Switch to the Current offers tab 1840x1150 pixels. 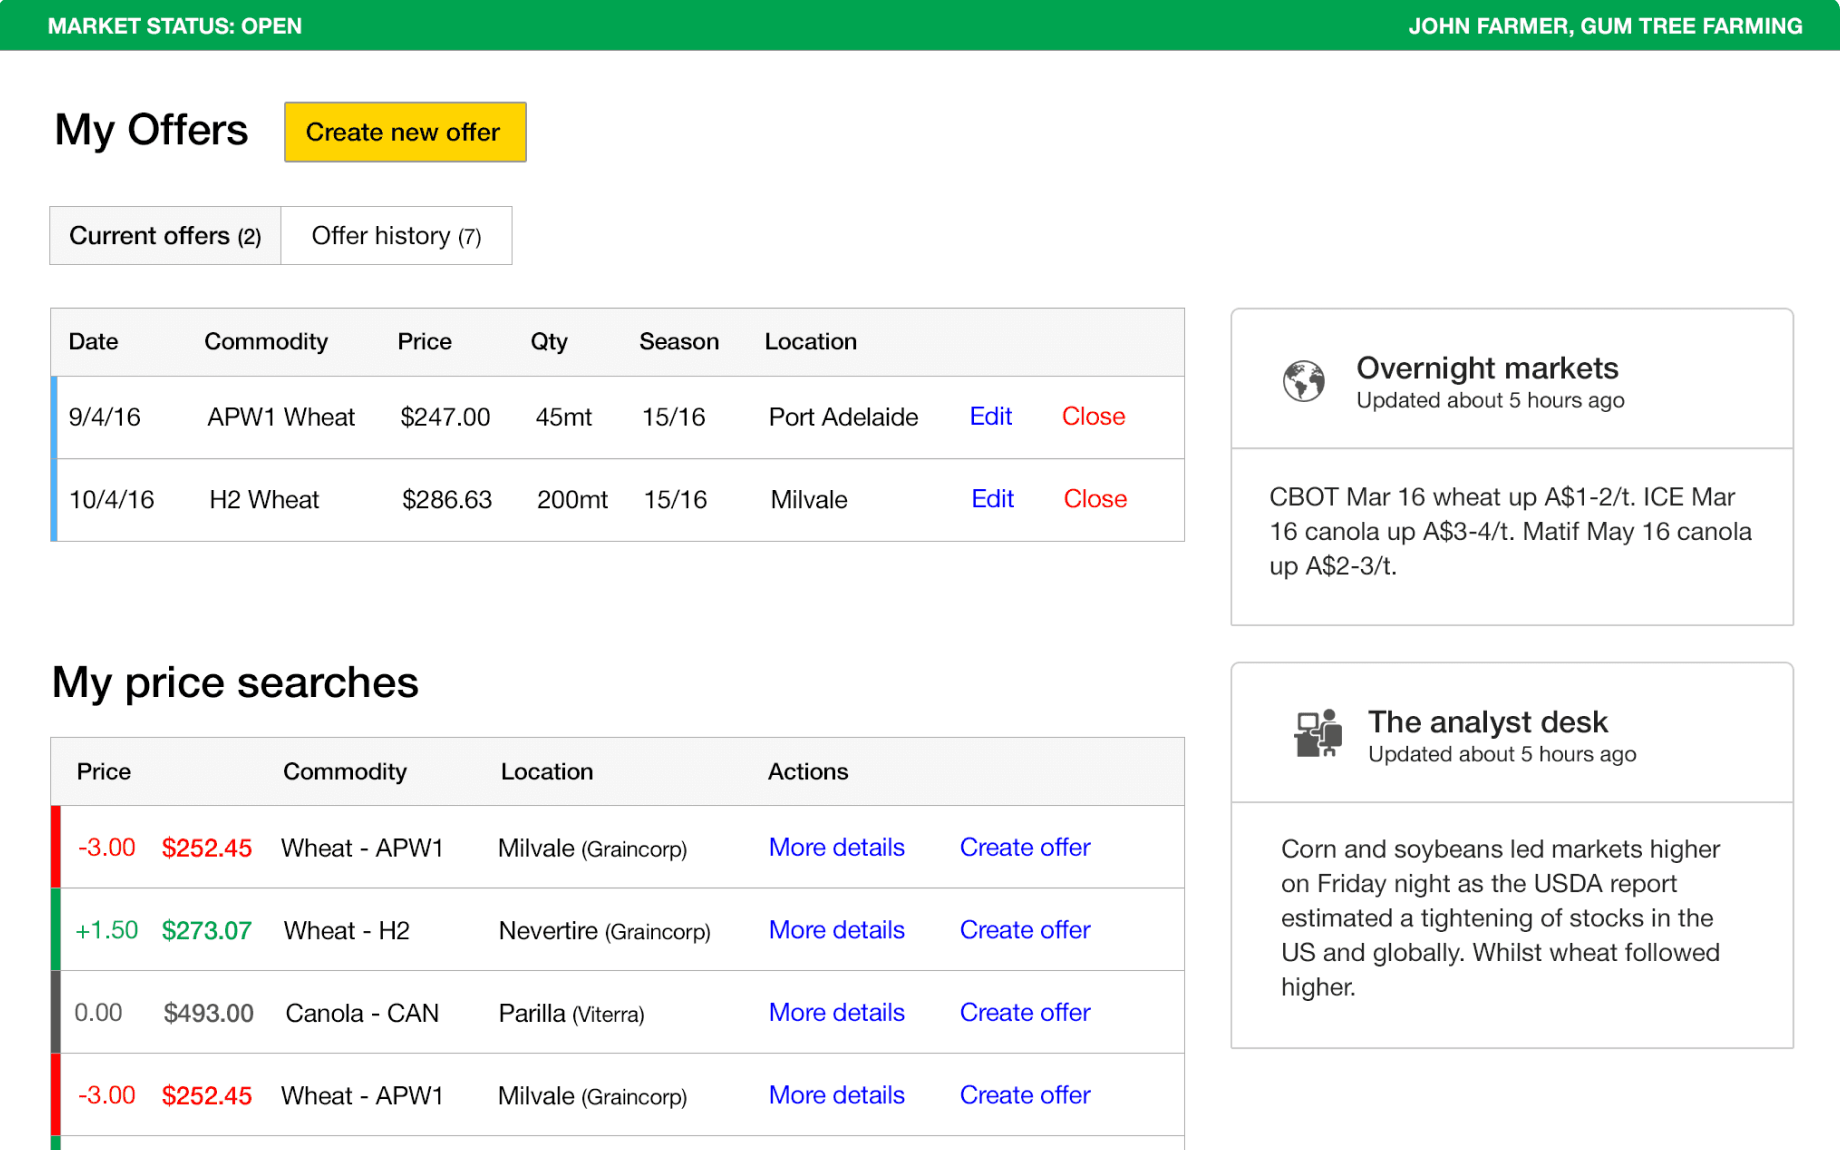[165, 236]
